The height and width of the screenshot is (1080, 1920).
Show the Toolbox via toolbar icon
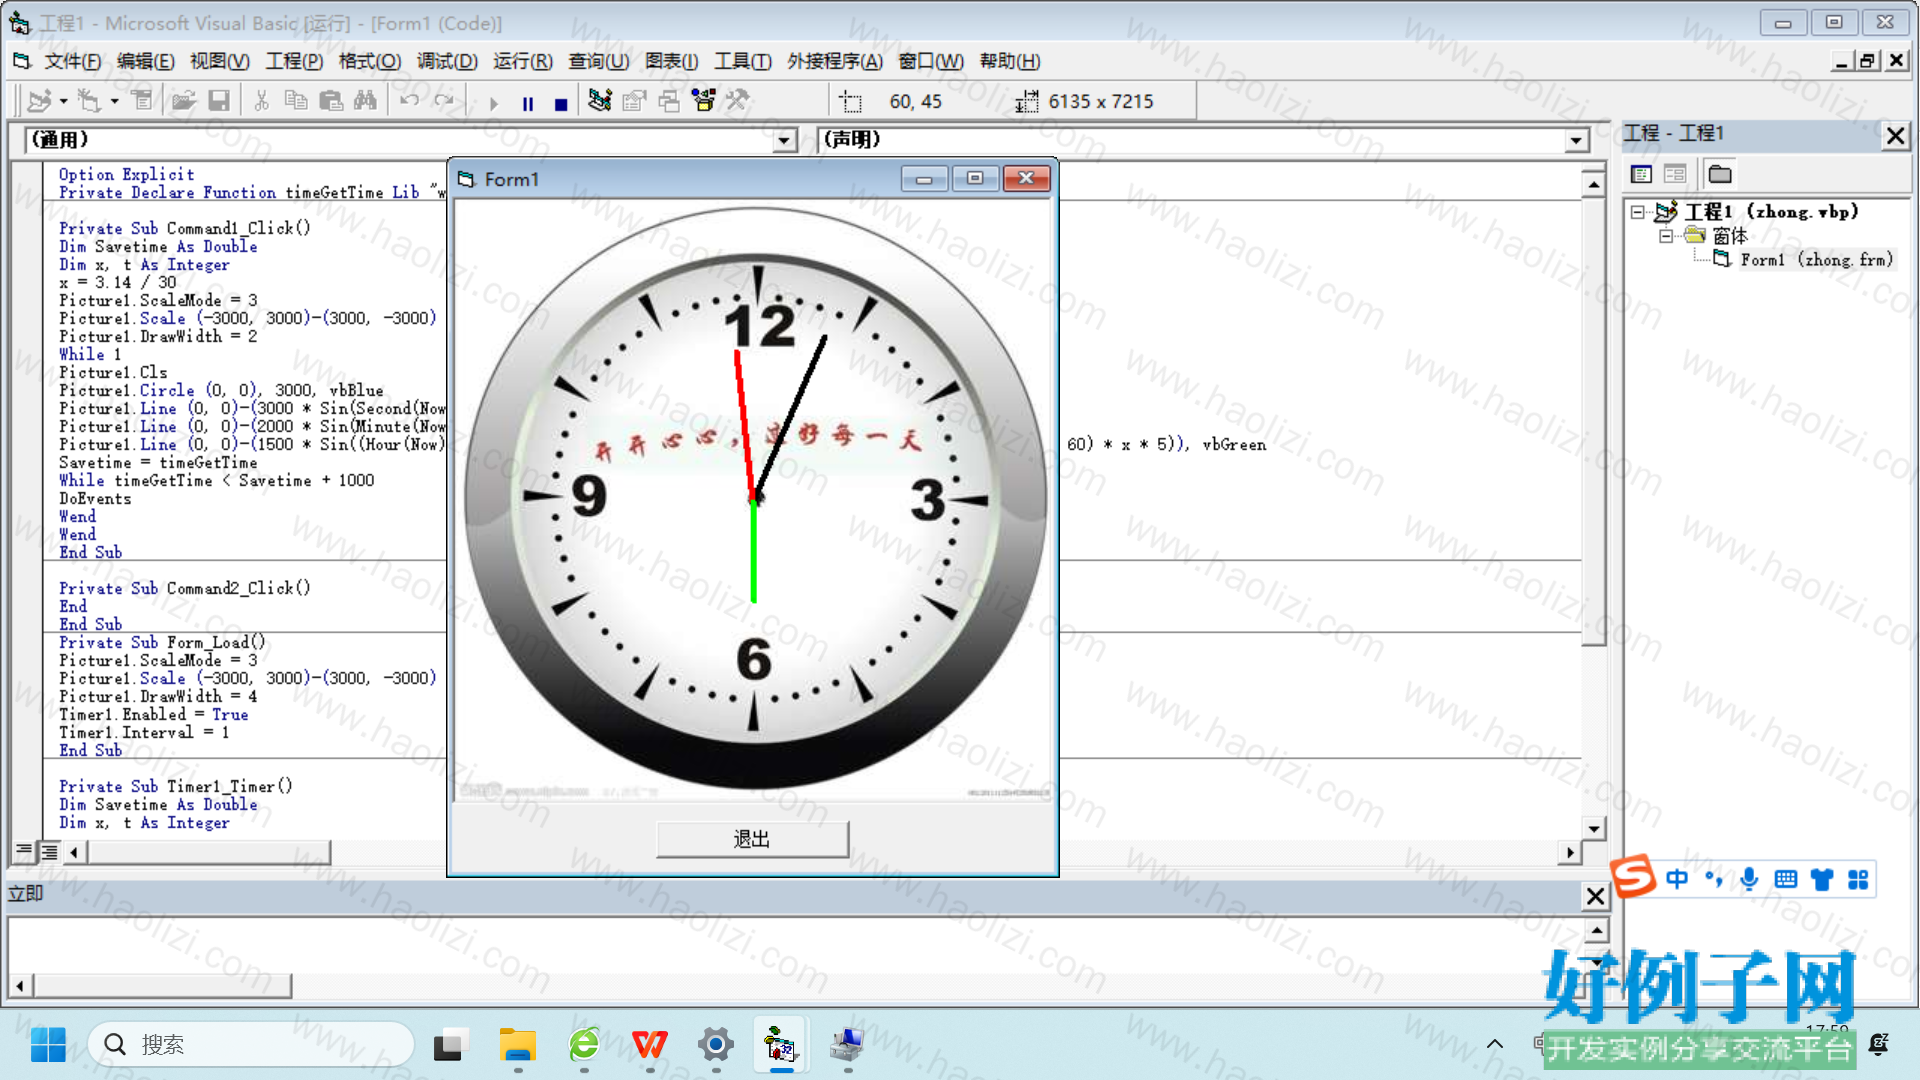[738, 101]
